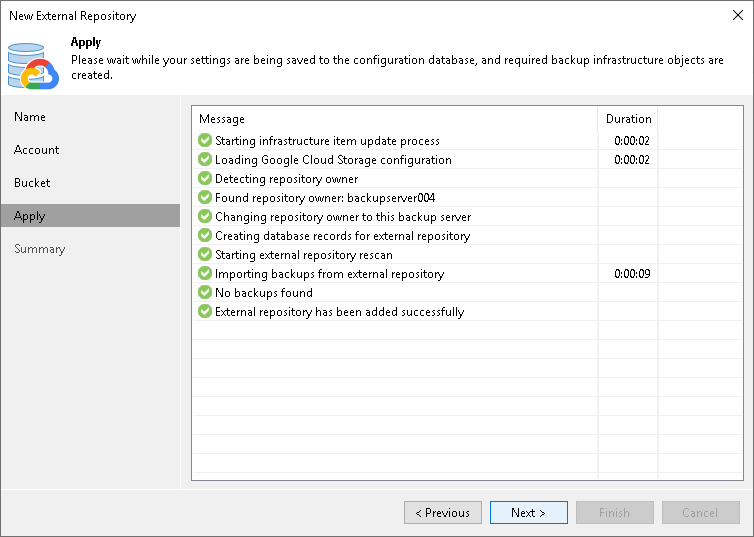Click the New External Repository window title
This screenshot has height=537, width=754.
[73, 16]
